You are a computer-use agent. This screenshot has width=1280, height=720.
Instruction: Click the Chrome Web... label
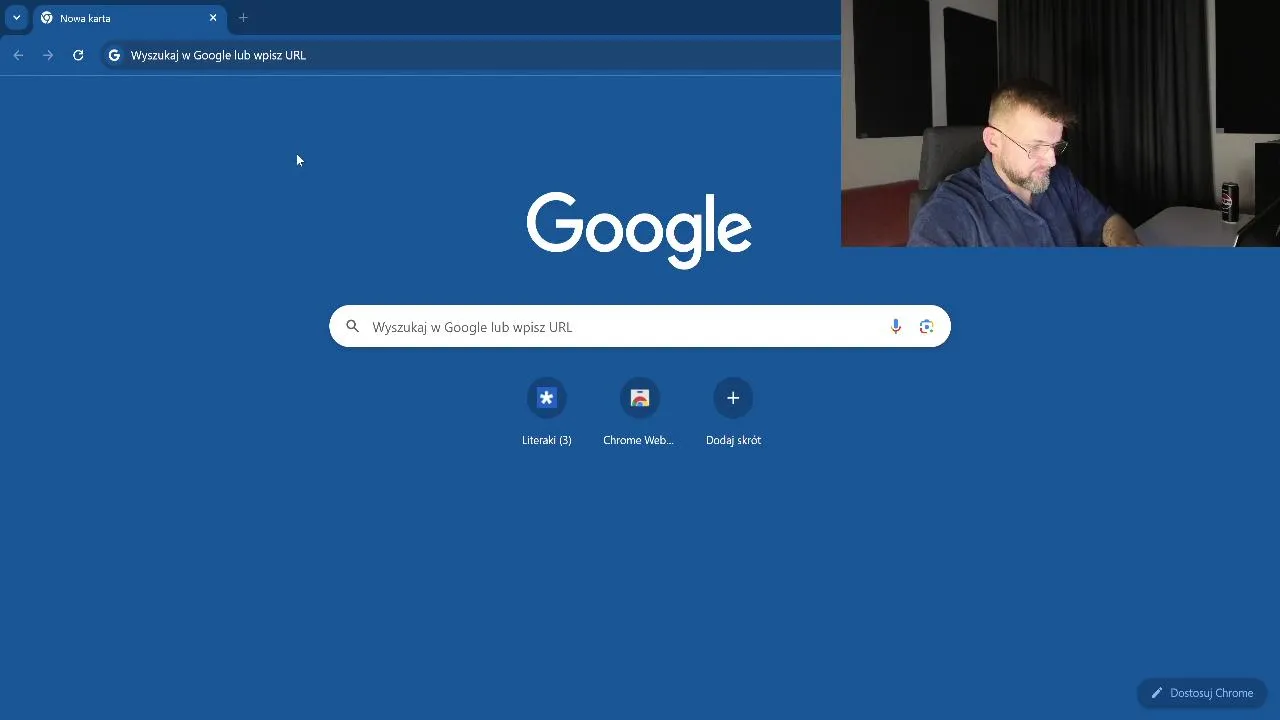(639, 440)
